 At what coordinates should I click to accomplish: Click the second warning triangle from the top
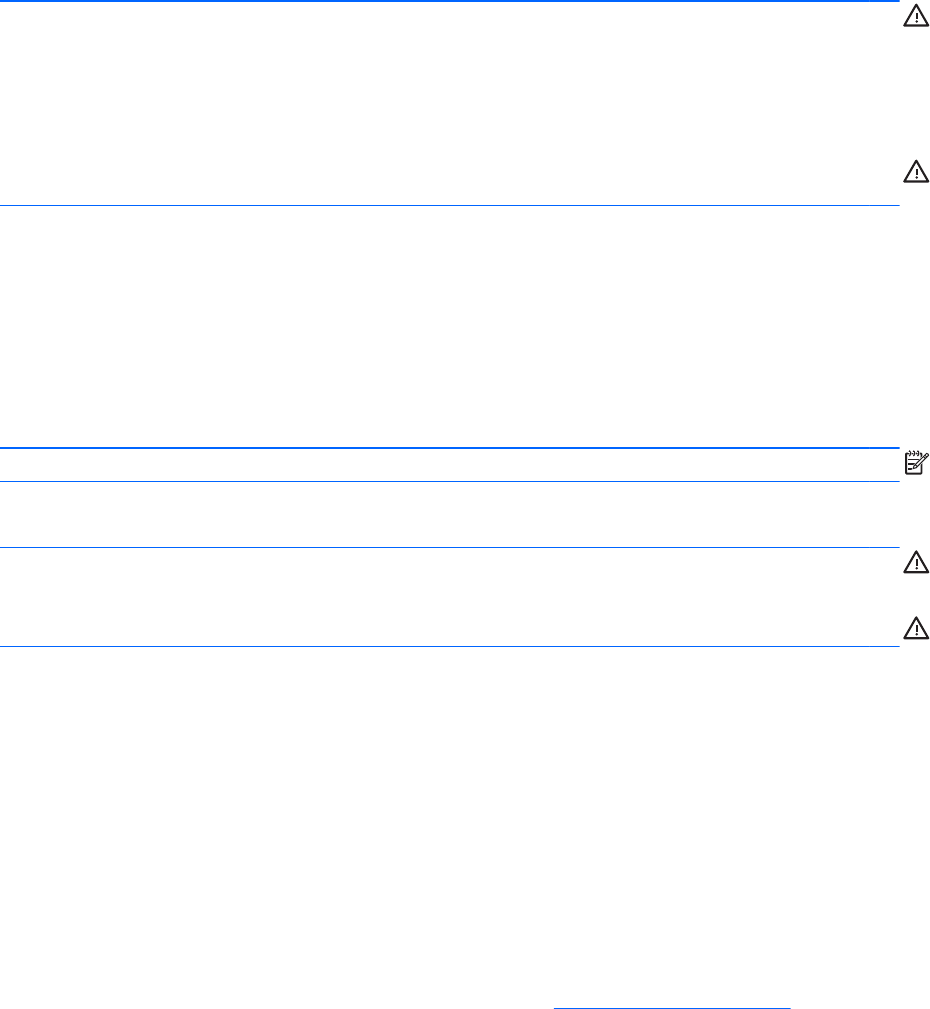pyautogui.click(x=915, y=172)
